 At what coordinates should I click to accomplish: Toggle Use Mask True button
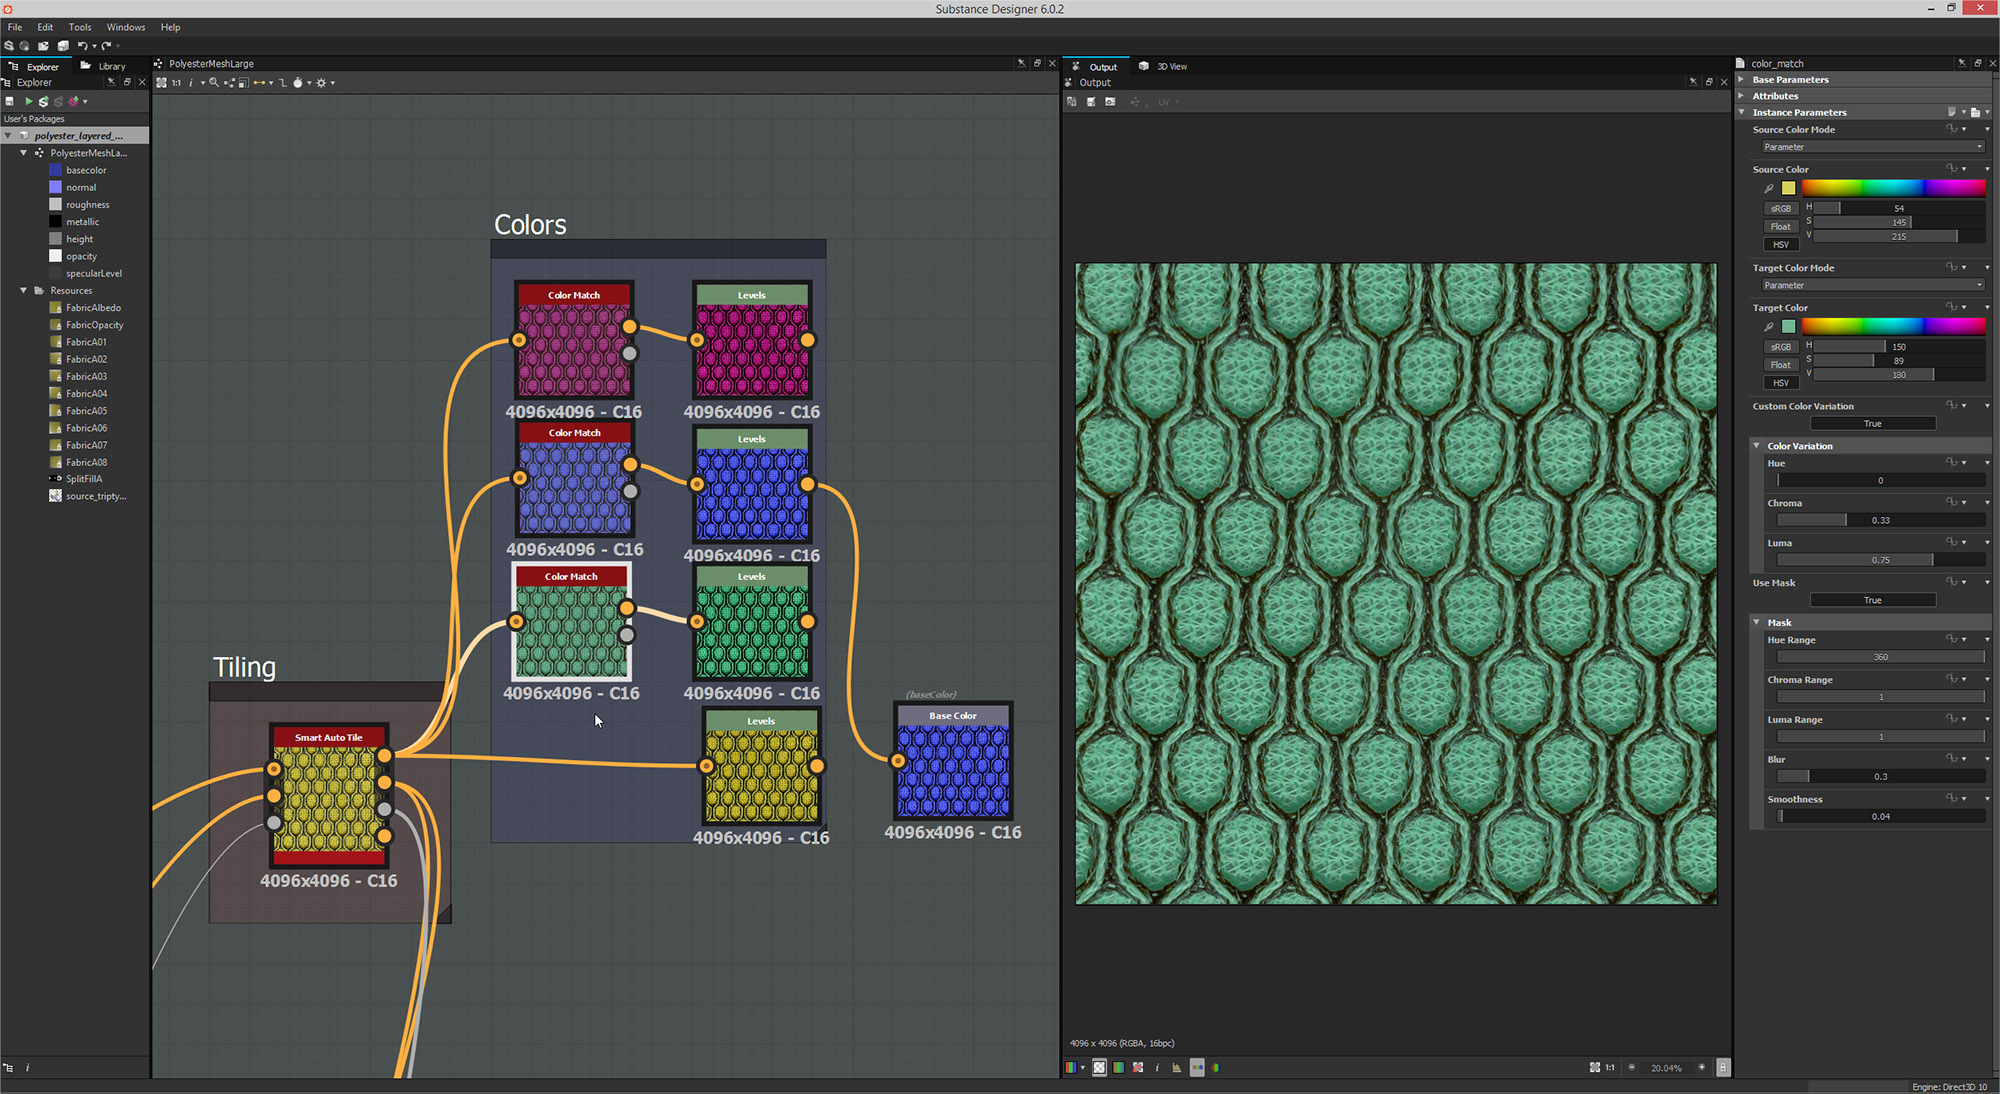tap(1872, 600)
